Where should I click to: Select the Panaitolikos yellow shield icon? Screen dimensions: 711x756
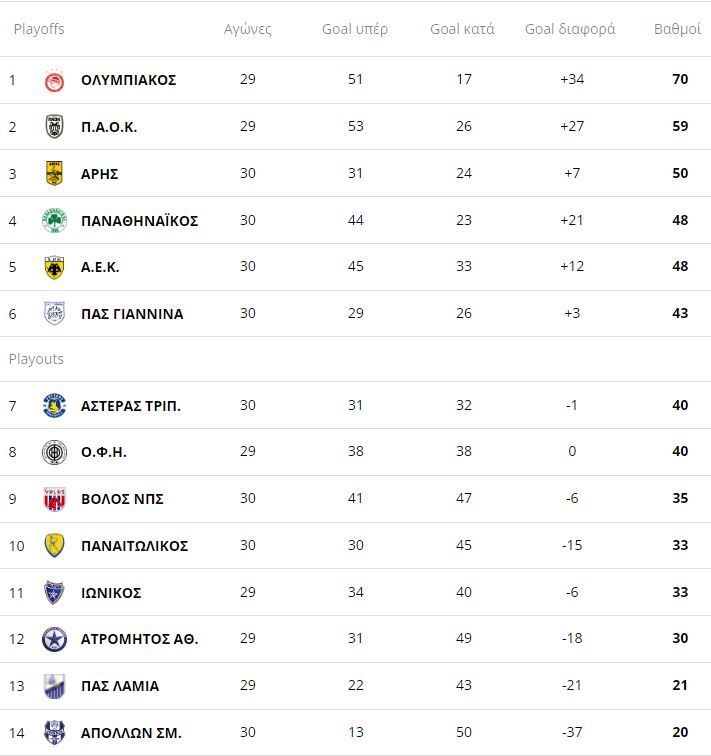(x=54, y=546)
